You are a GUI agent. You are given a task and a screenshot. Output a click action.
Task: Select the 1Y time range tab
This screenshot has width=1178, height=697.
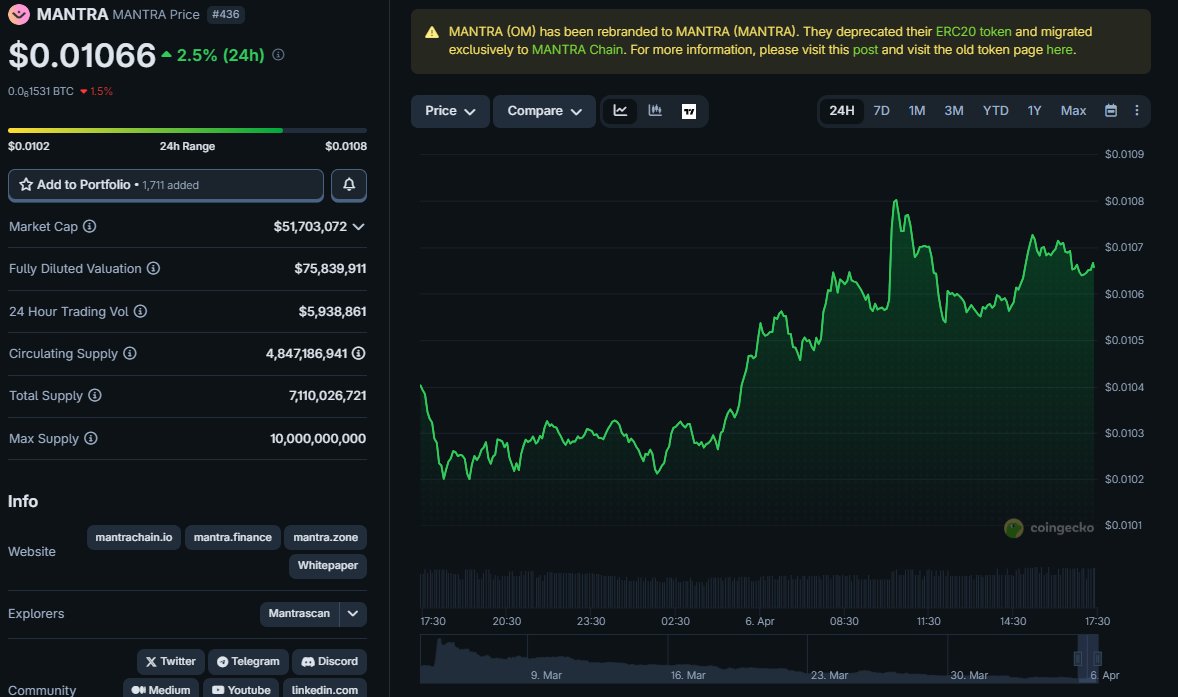pos(1034,111)
